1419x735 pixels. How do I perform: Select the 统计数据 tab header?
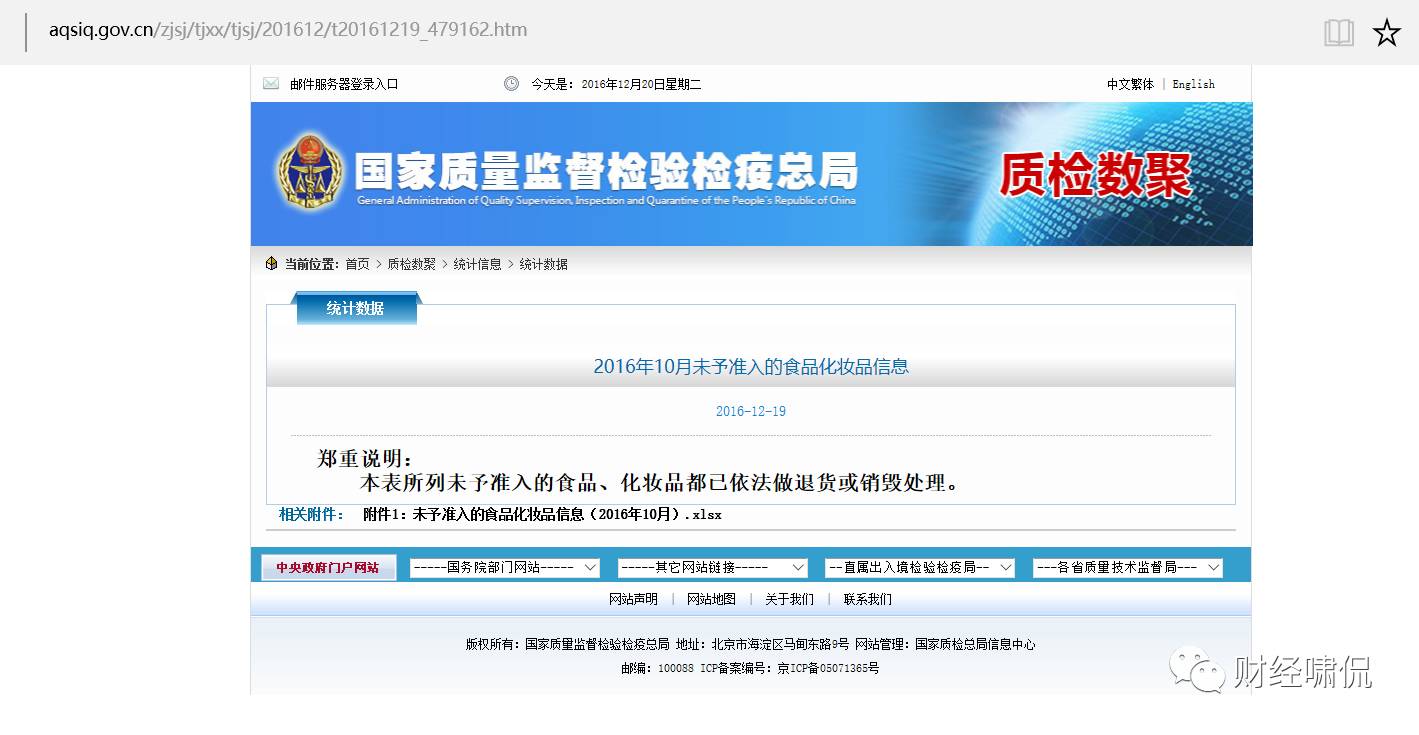pyautogui.click(x=356, y=308)
